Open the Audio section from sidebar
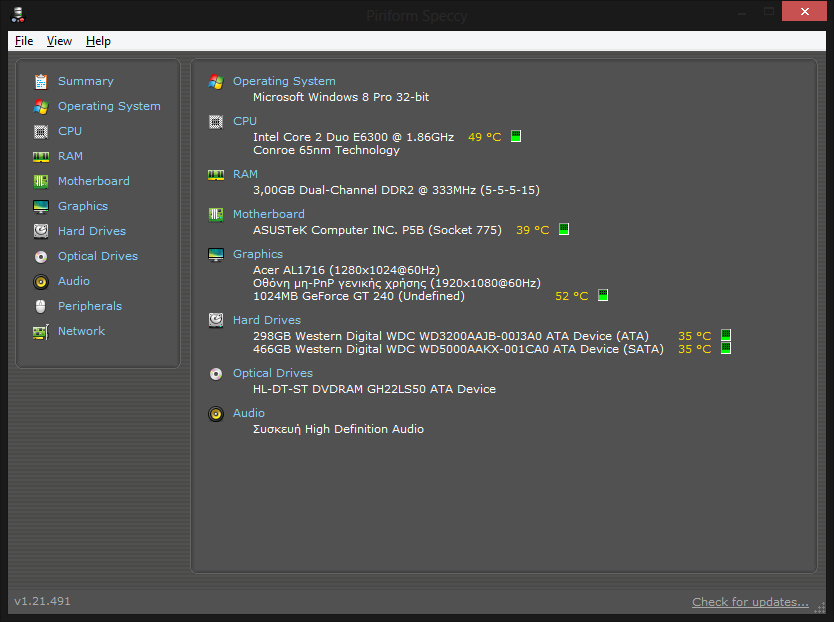This screenshot has height=622, width=834. (x=74, y=281)
